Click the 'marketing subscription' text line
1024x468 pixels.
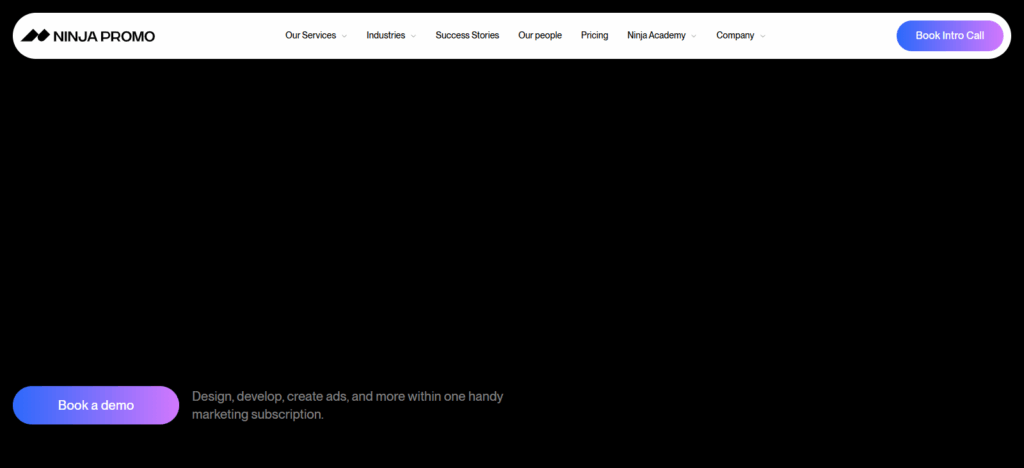pos(258,414)
